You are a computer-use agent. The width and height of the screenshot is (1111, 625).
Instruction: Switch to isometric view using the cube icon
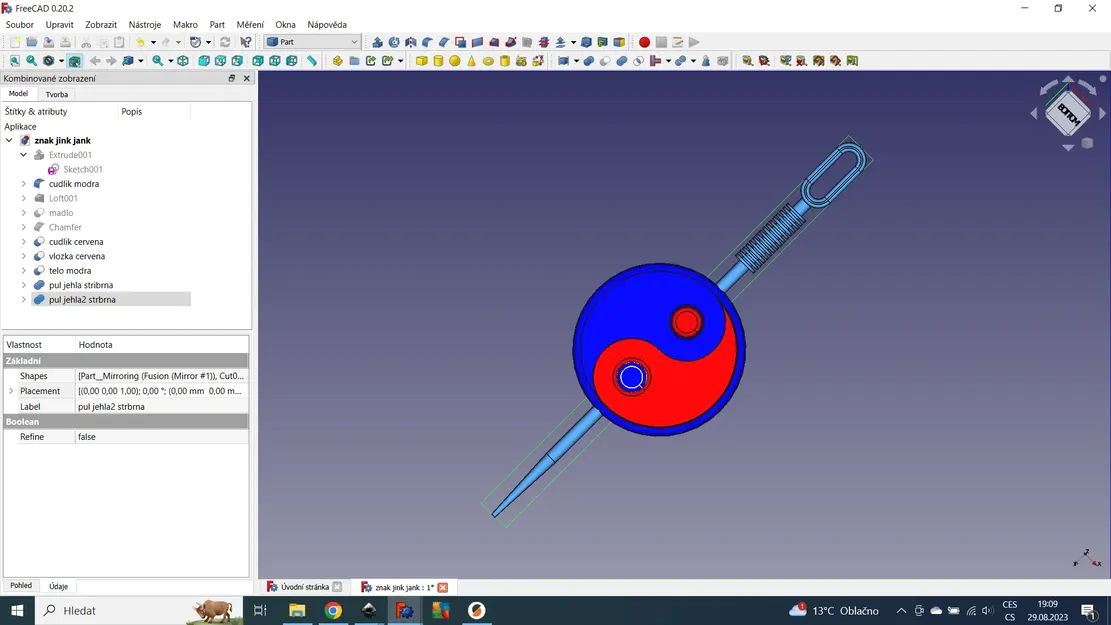pyautogui.click(x=183, y=61)
